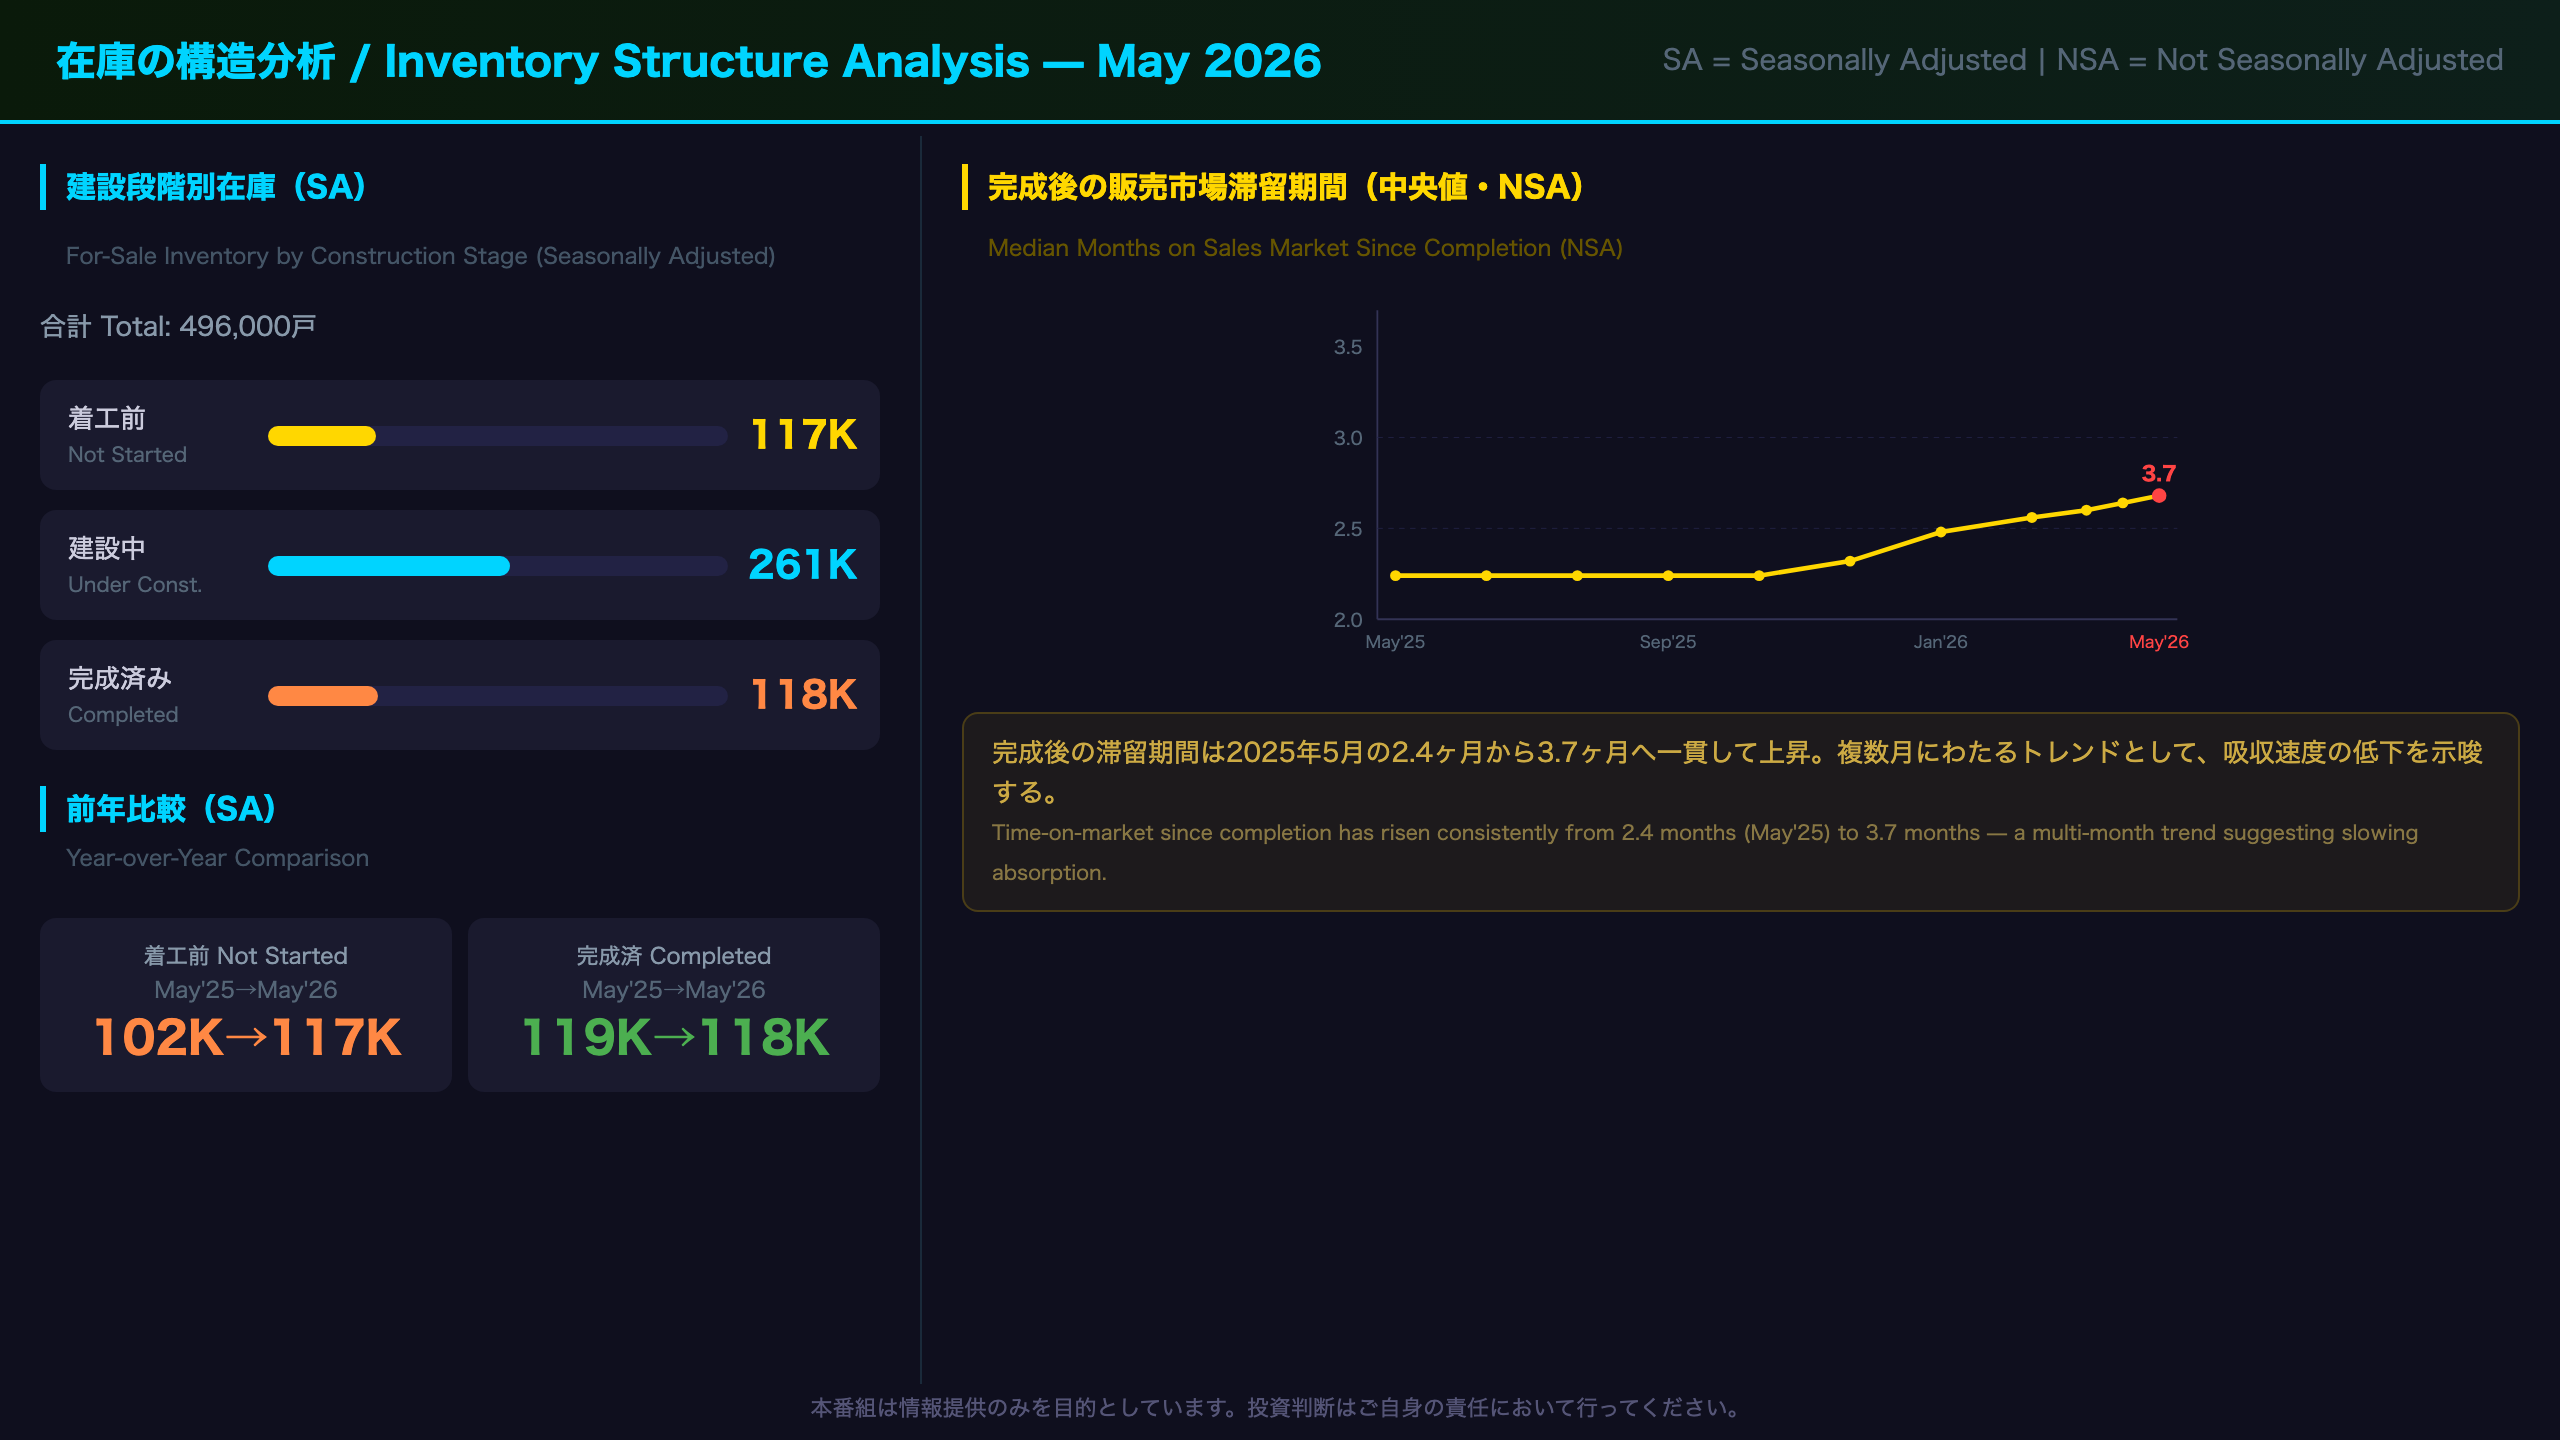Click the red 3.7 data label
Image resolution: width=2560 pixels, height=1440 pixels.
click(2159, 473)
